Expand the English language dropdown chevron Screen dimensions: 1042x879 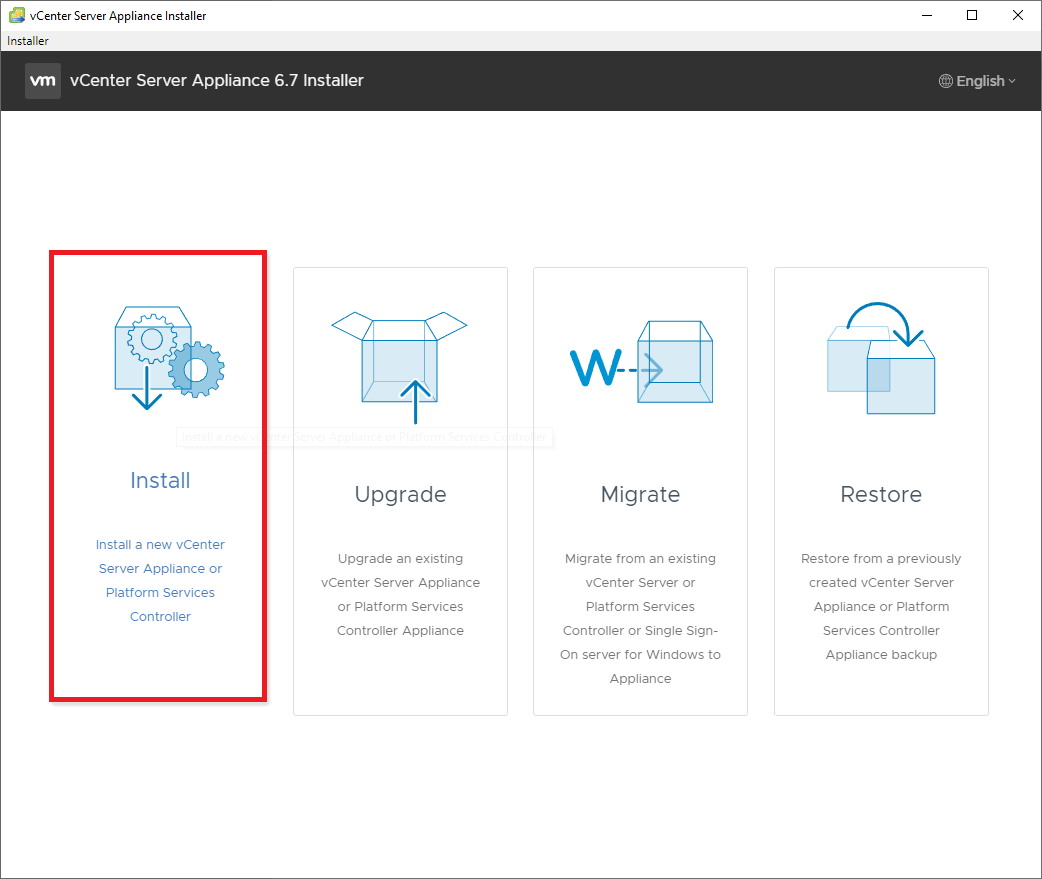coord(1012,81)
